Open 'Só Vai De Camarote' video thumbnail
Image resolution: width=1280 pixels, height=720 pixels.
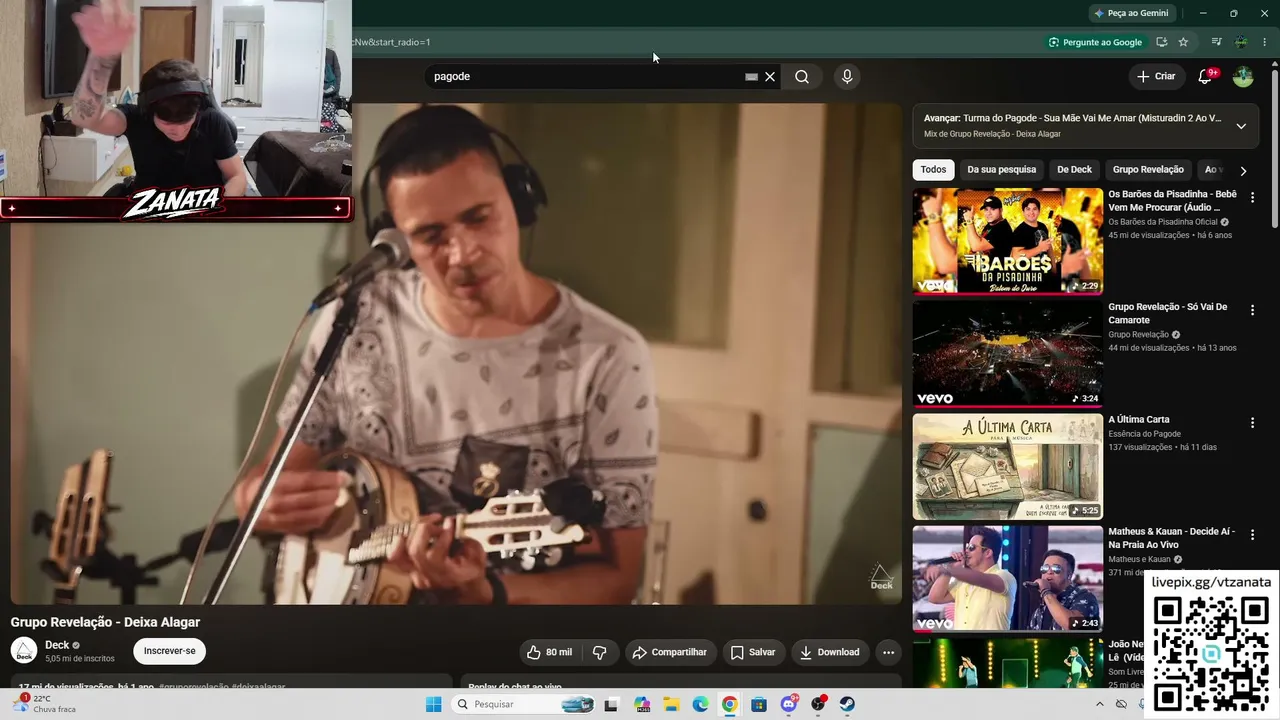1007,354
